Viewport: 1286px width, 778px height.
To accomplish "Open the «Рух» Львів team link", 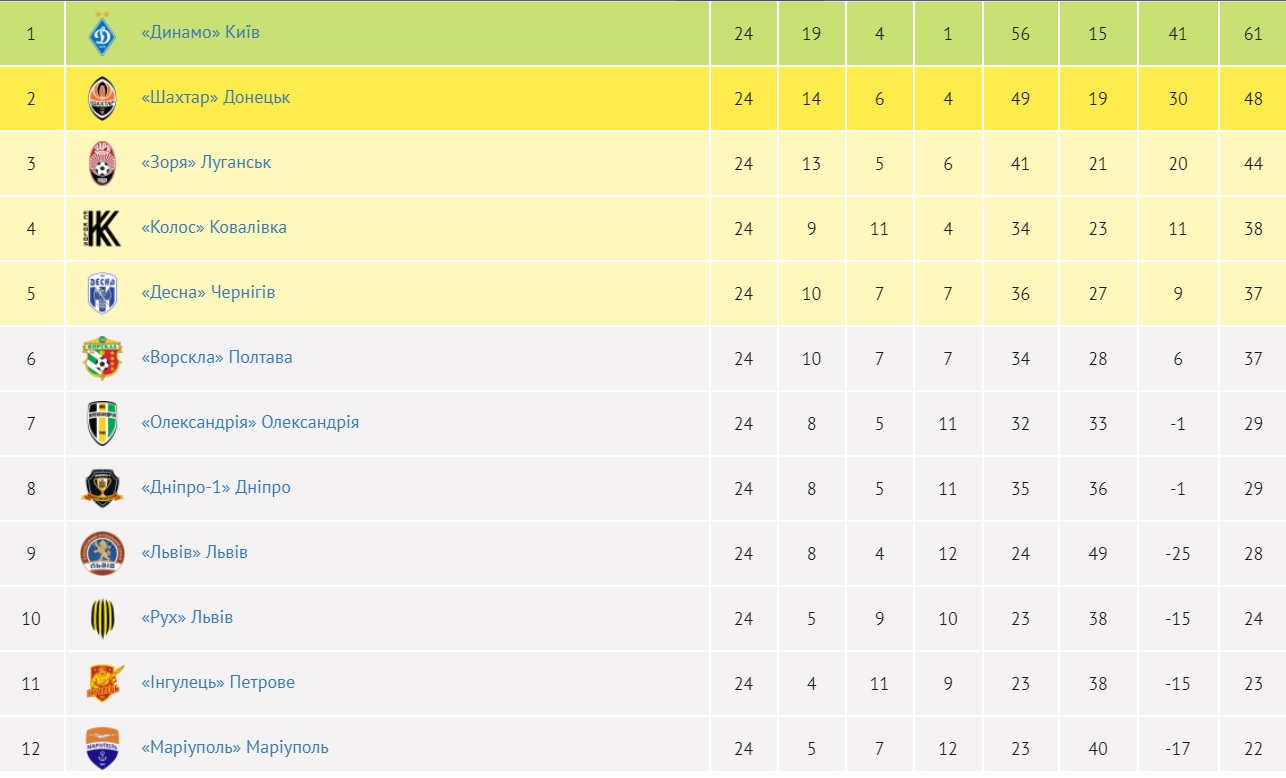I will 187,618.
